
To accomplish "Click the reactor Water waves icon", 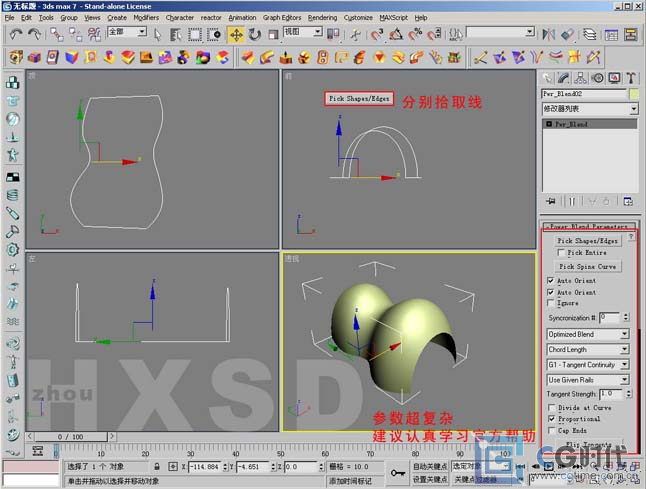I will 13,322.
